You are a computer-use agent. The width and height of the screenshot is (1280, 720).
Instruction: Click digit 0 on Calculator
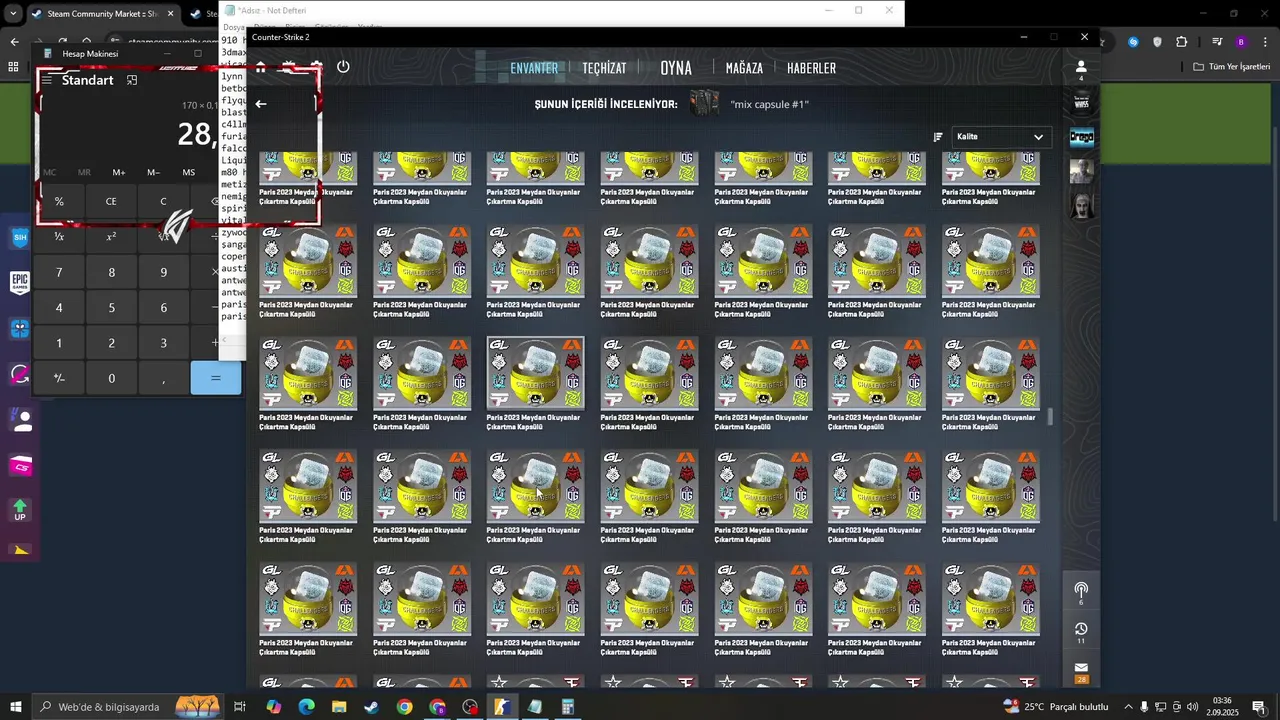coord(111,378)
